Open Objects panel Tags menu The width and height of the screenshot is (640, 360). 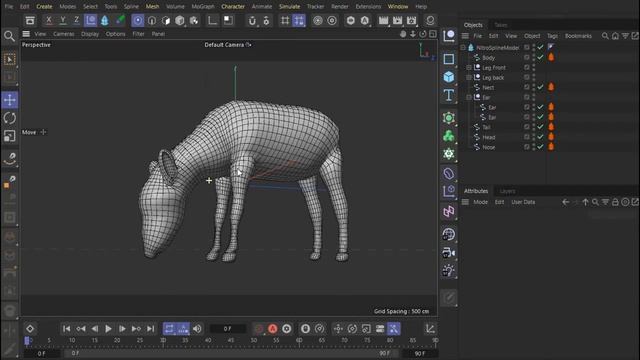point(552,36)
